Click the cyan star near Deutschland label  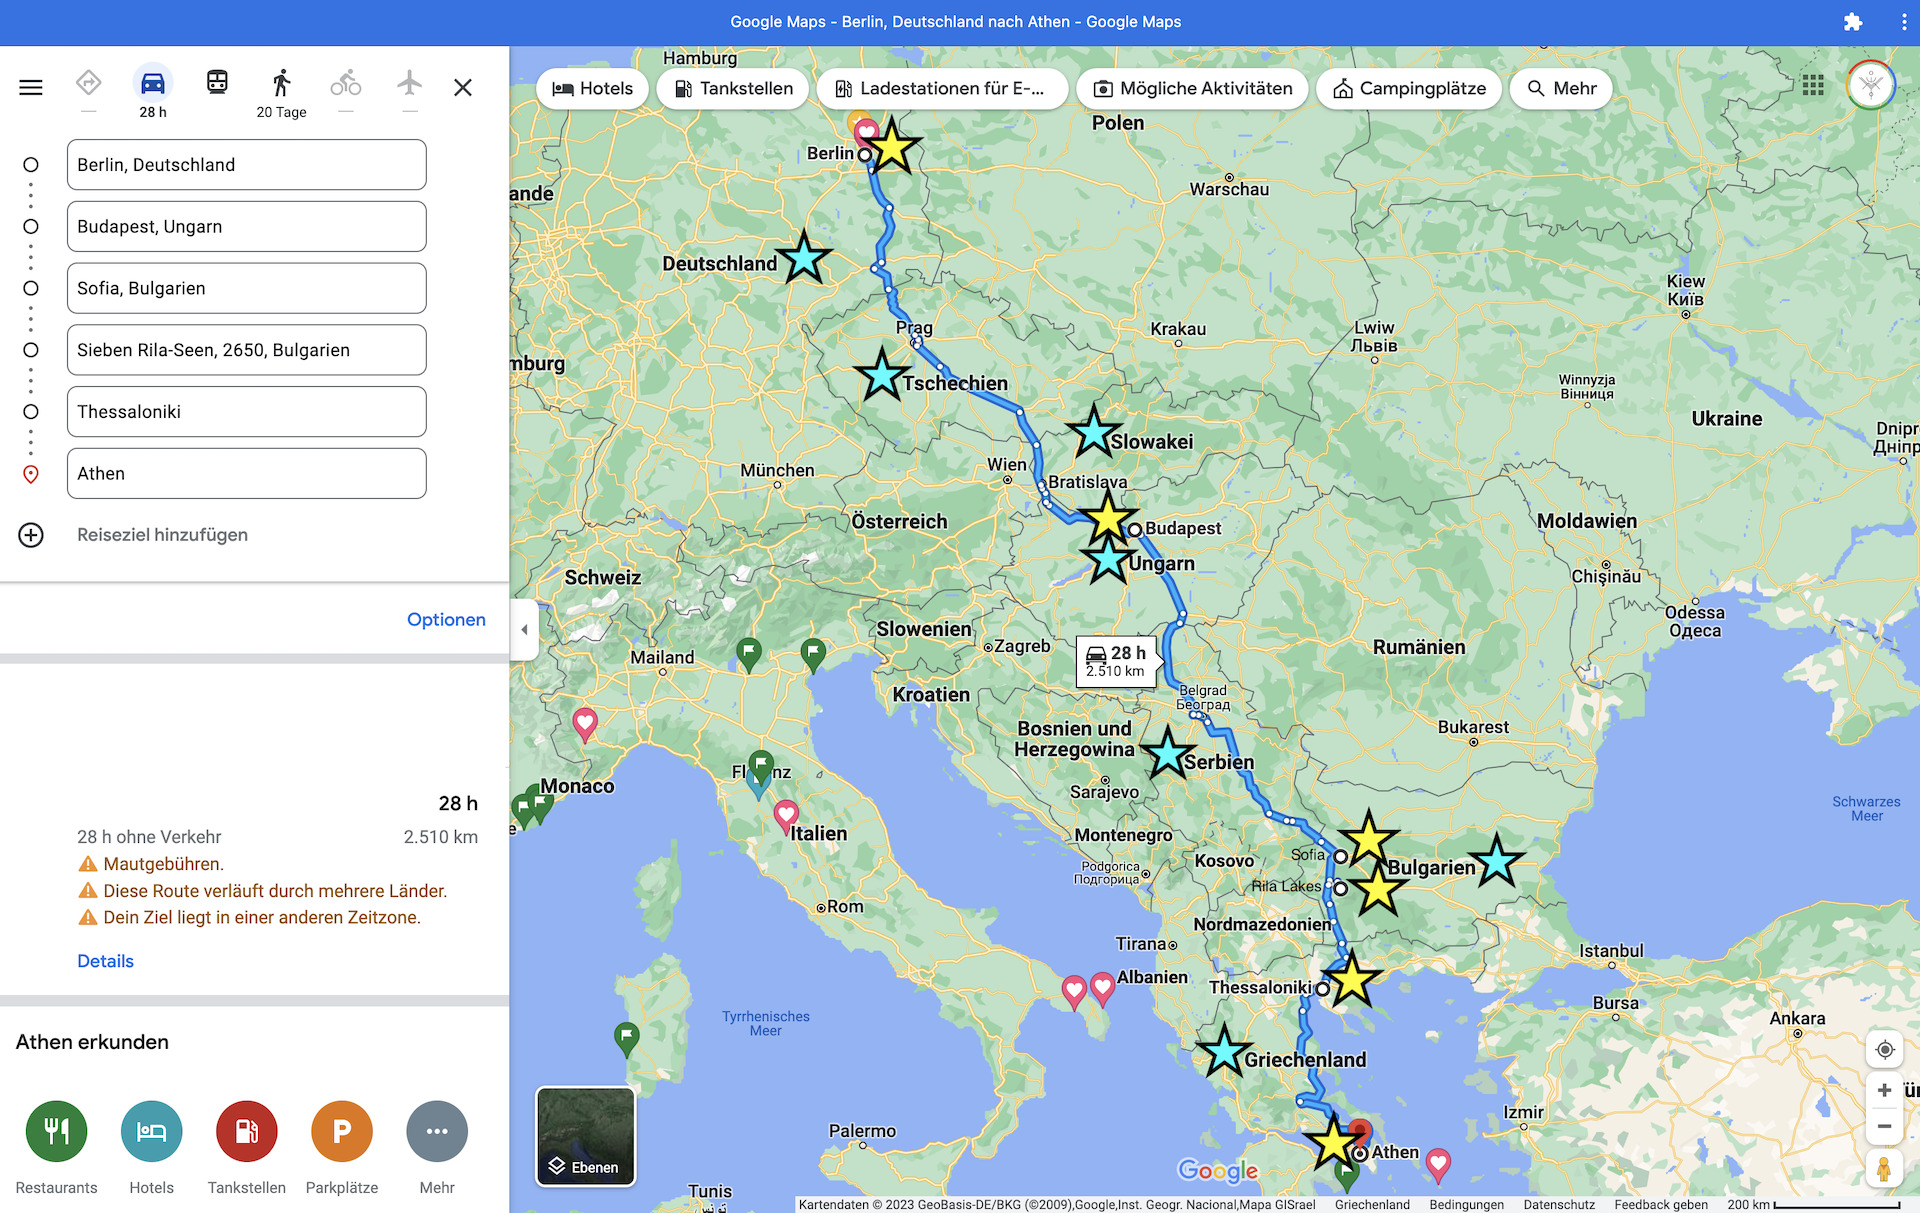coord(804,258)
